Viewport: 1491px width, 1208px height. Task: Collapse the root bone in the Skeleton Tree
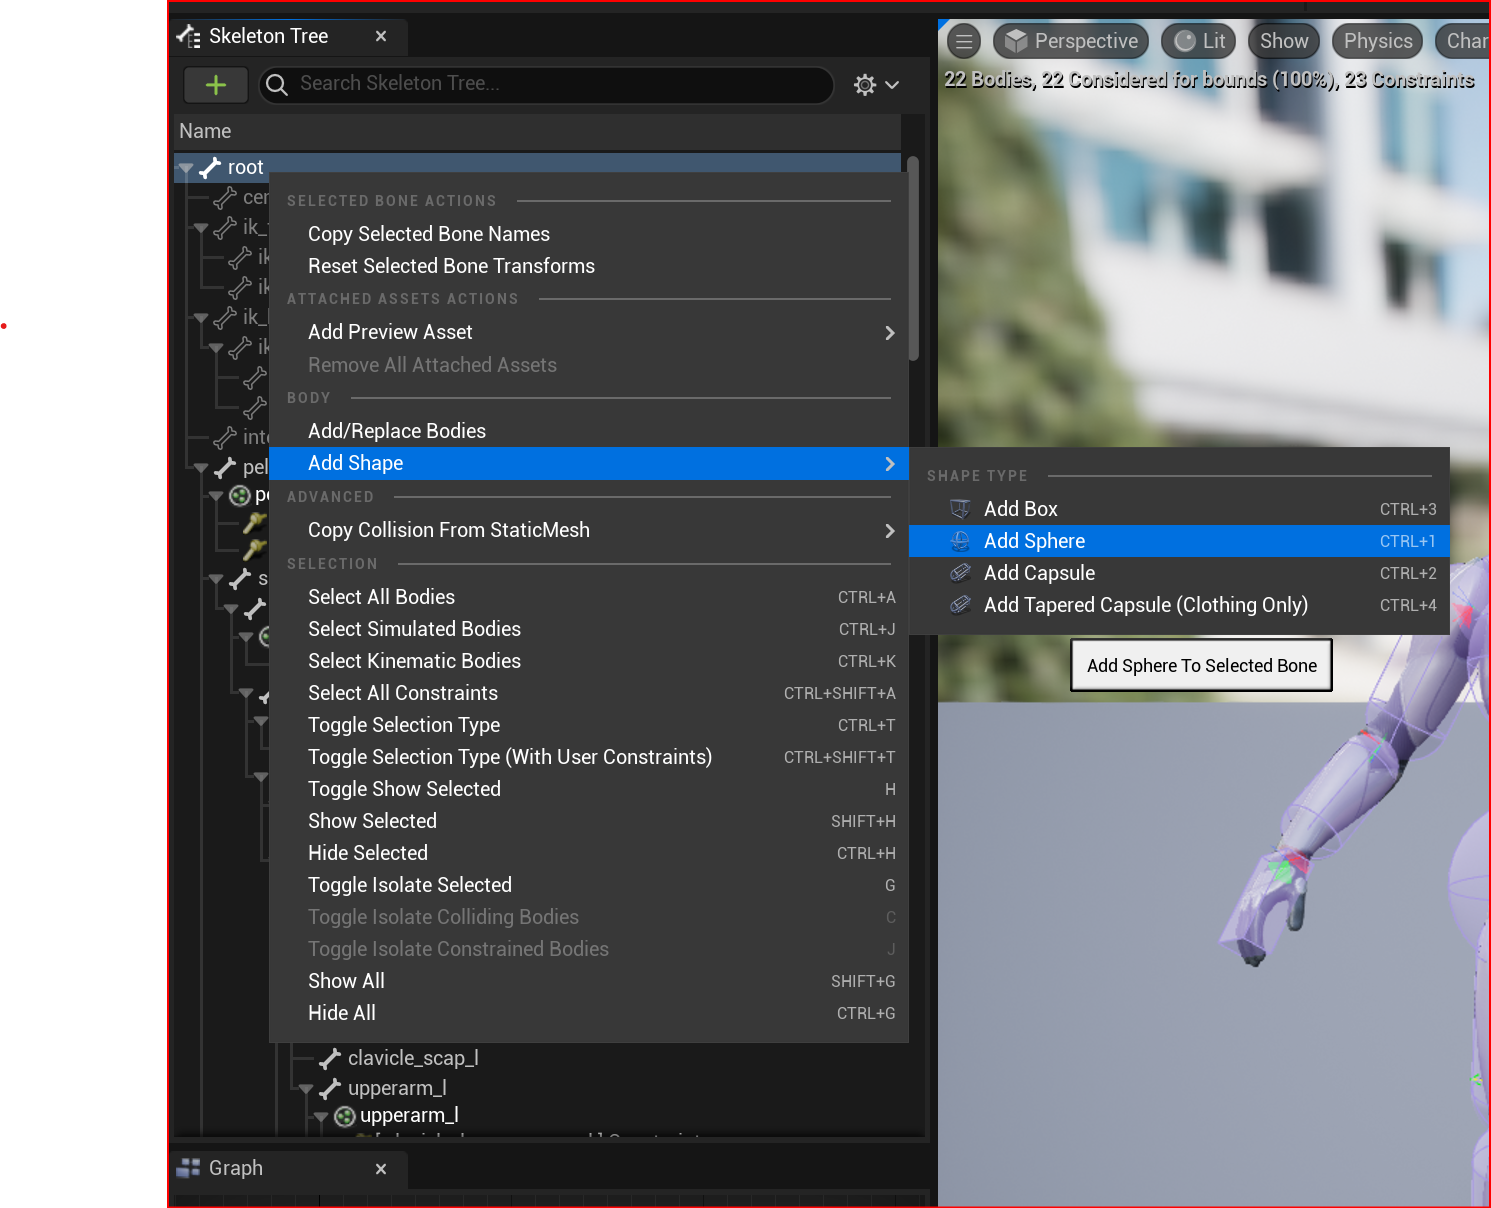(x=186, y=167)
